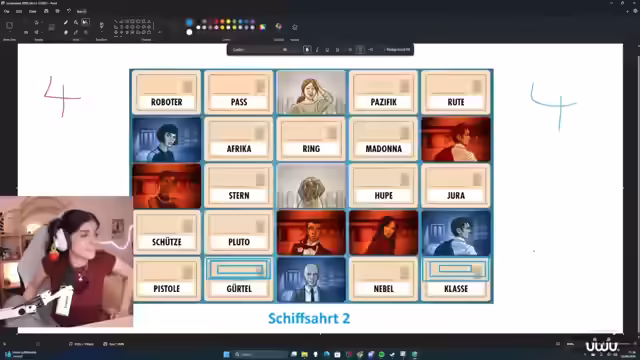640x360 pixels.
Task: Toggle Italic in the text toolbar
Action: point(317,49)
